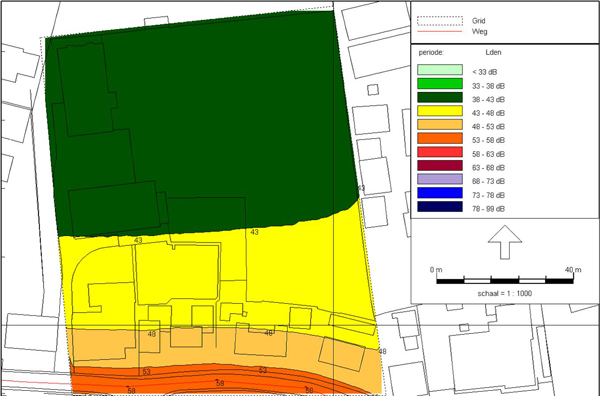
Task: Pick the dark green 38 - 43 dB swatch
Action: click(x=440, y=97)
